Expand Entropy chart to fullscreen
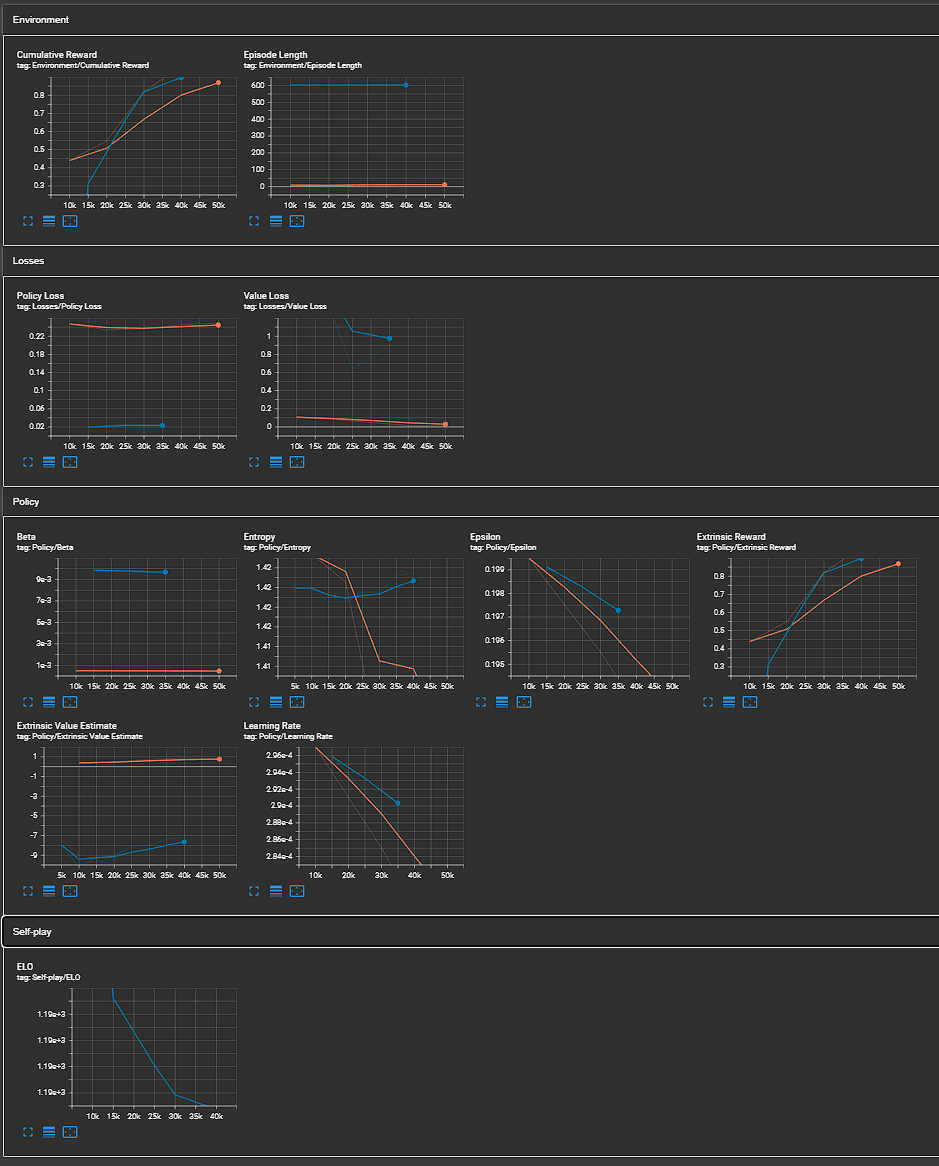The image size is (939, 1166). tap(254, 702)
